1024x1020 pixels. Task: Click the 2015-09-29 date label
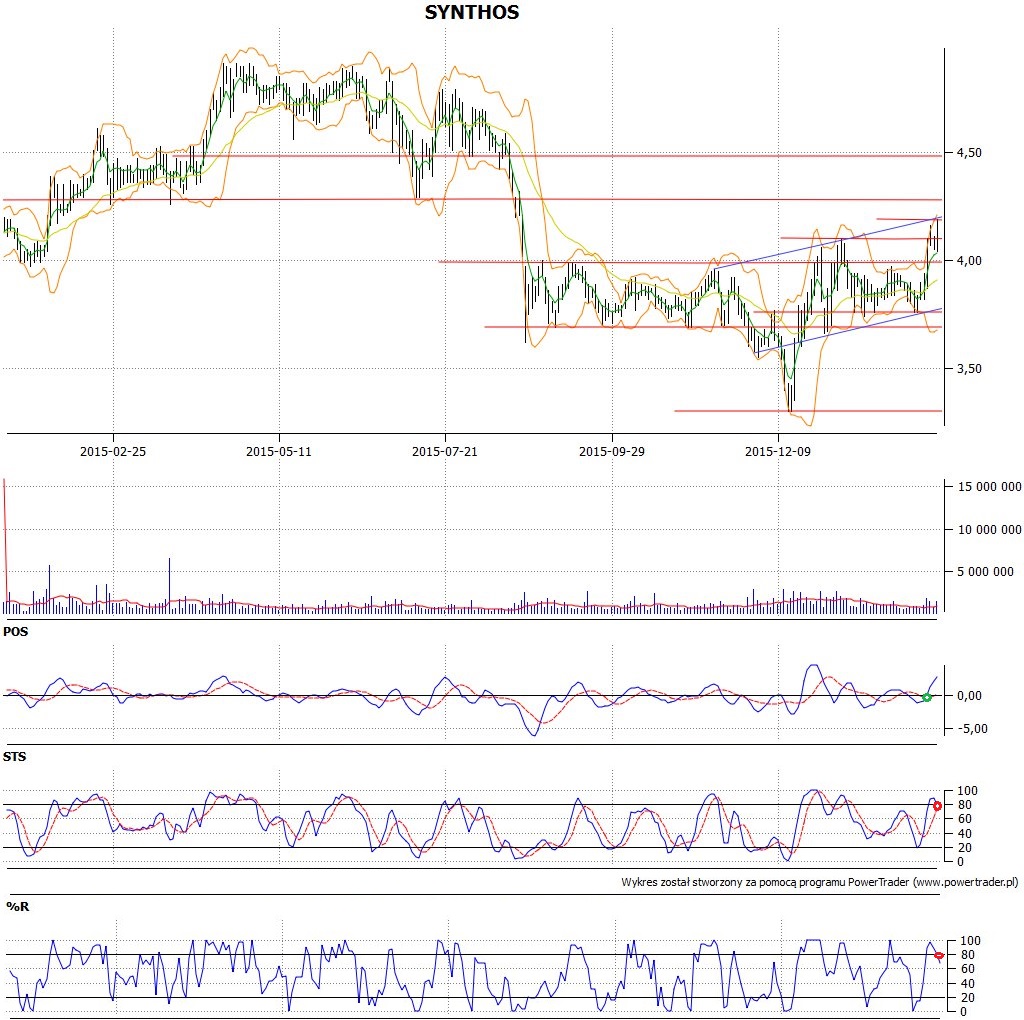tap(612, 451)
